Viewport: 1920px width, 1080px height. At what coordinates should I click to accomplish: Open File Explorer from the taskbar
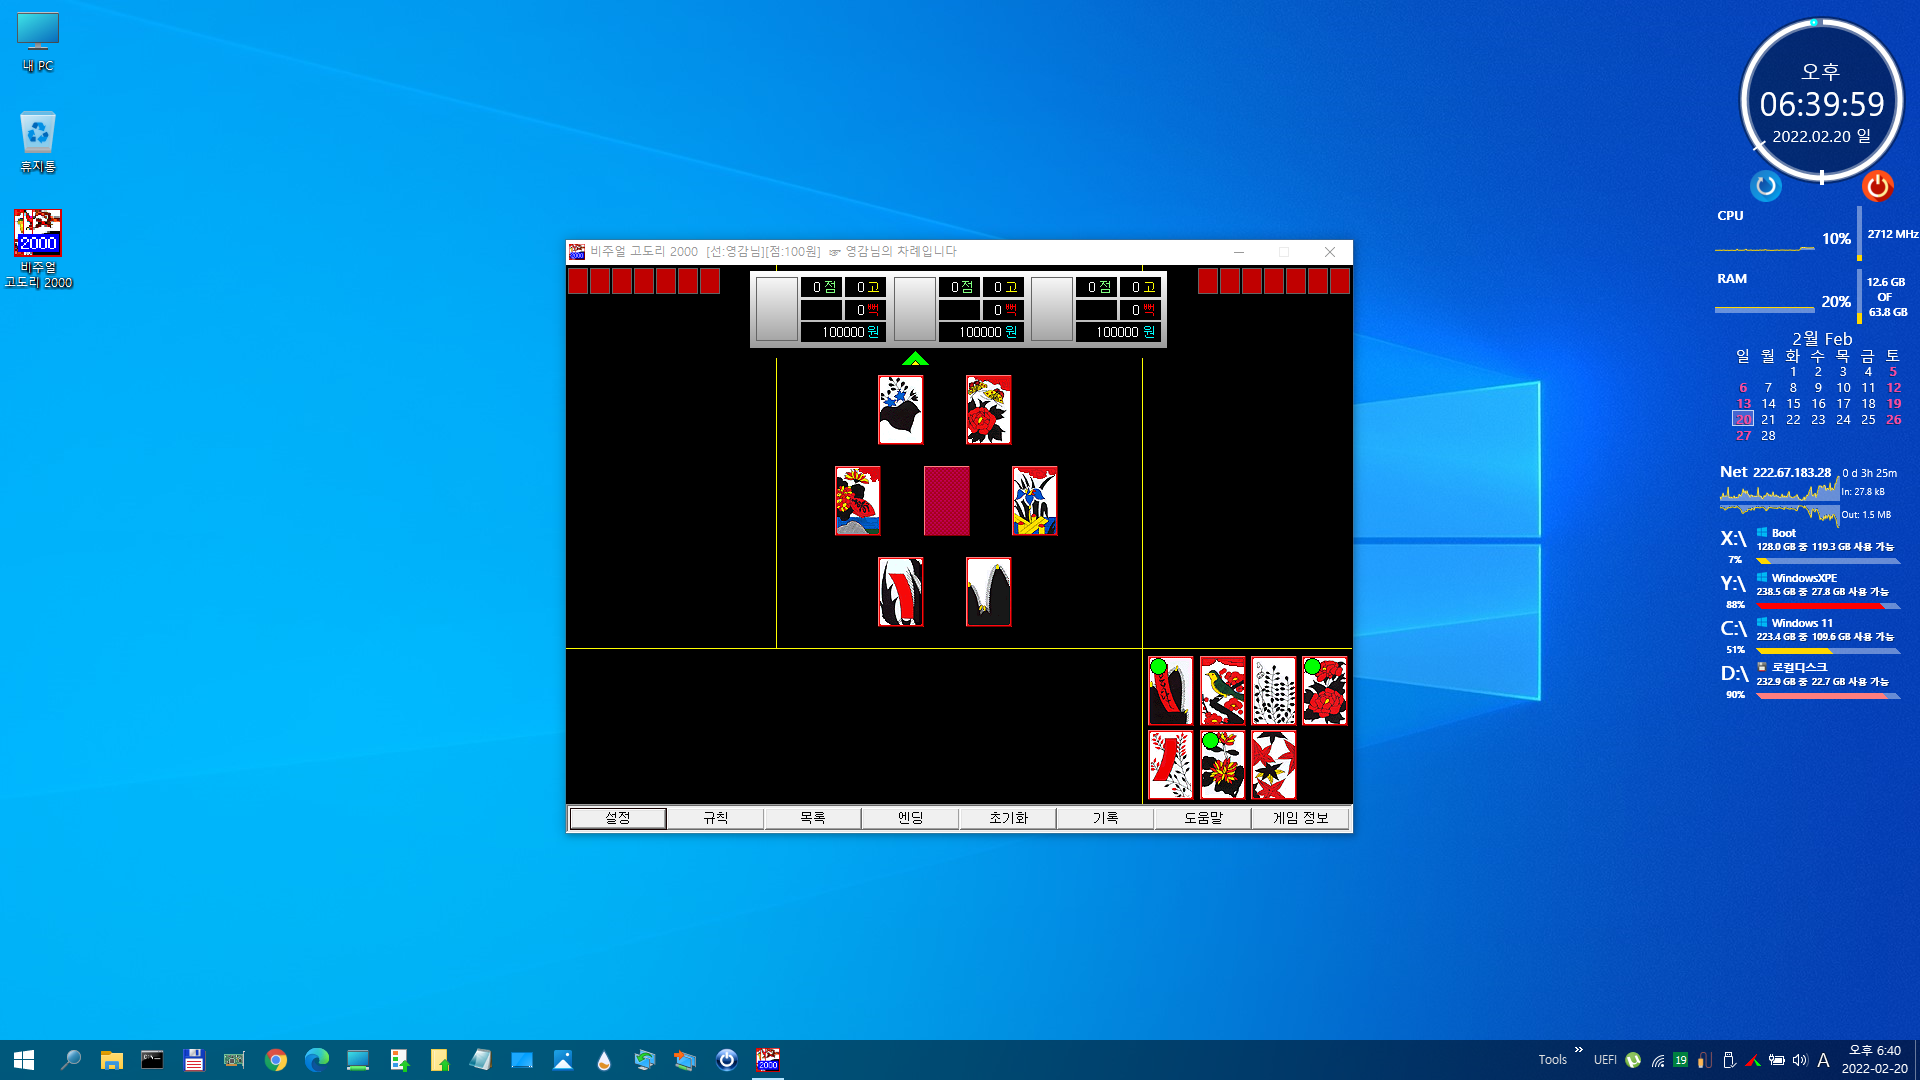click(x=111, y=1060)
